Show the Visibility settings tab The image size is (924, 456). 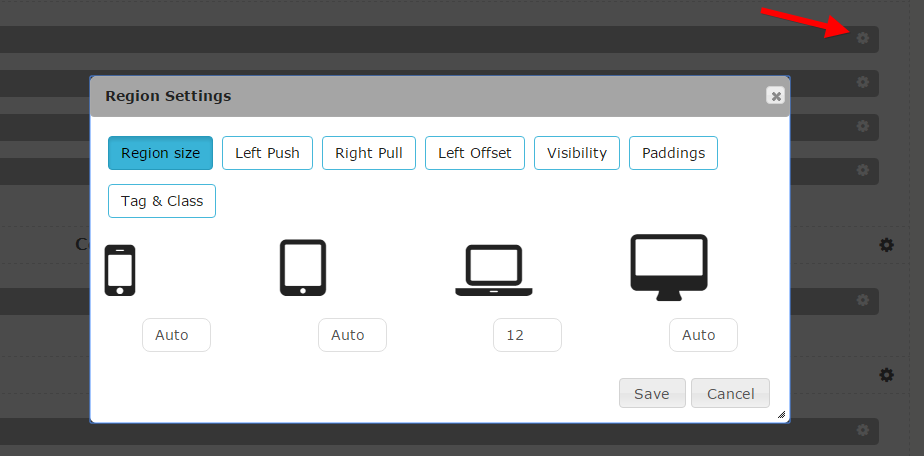pyautogui.click(x=577, y=153)
